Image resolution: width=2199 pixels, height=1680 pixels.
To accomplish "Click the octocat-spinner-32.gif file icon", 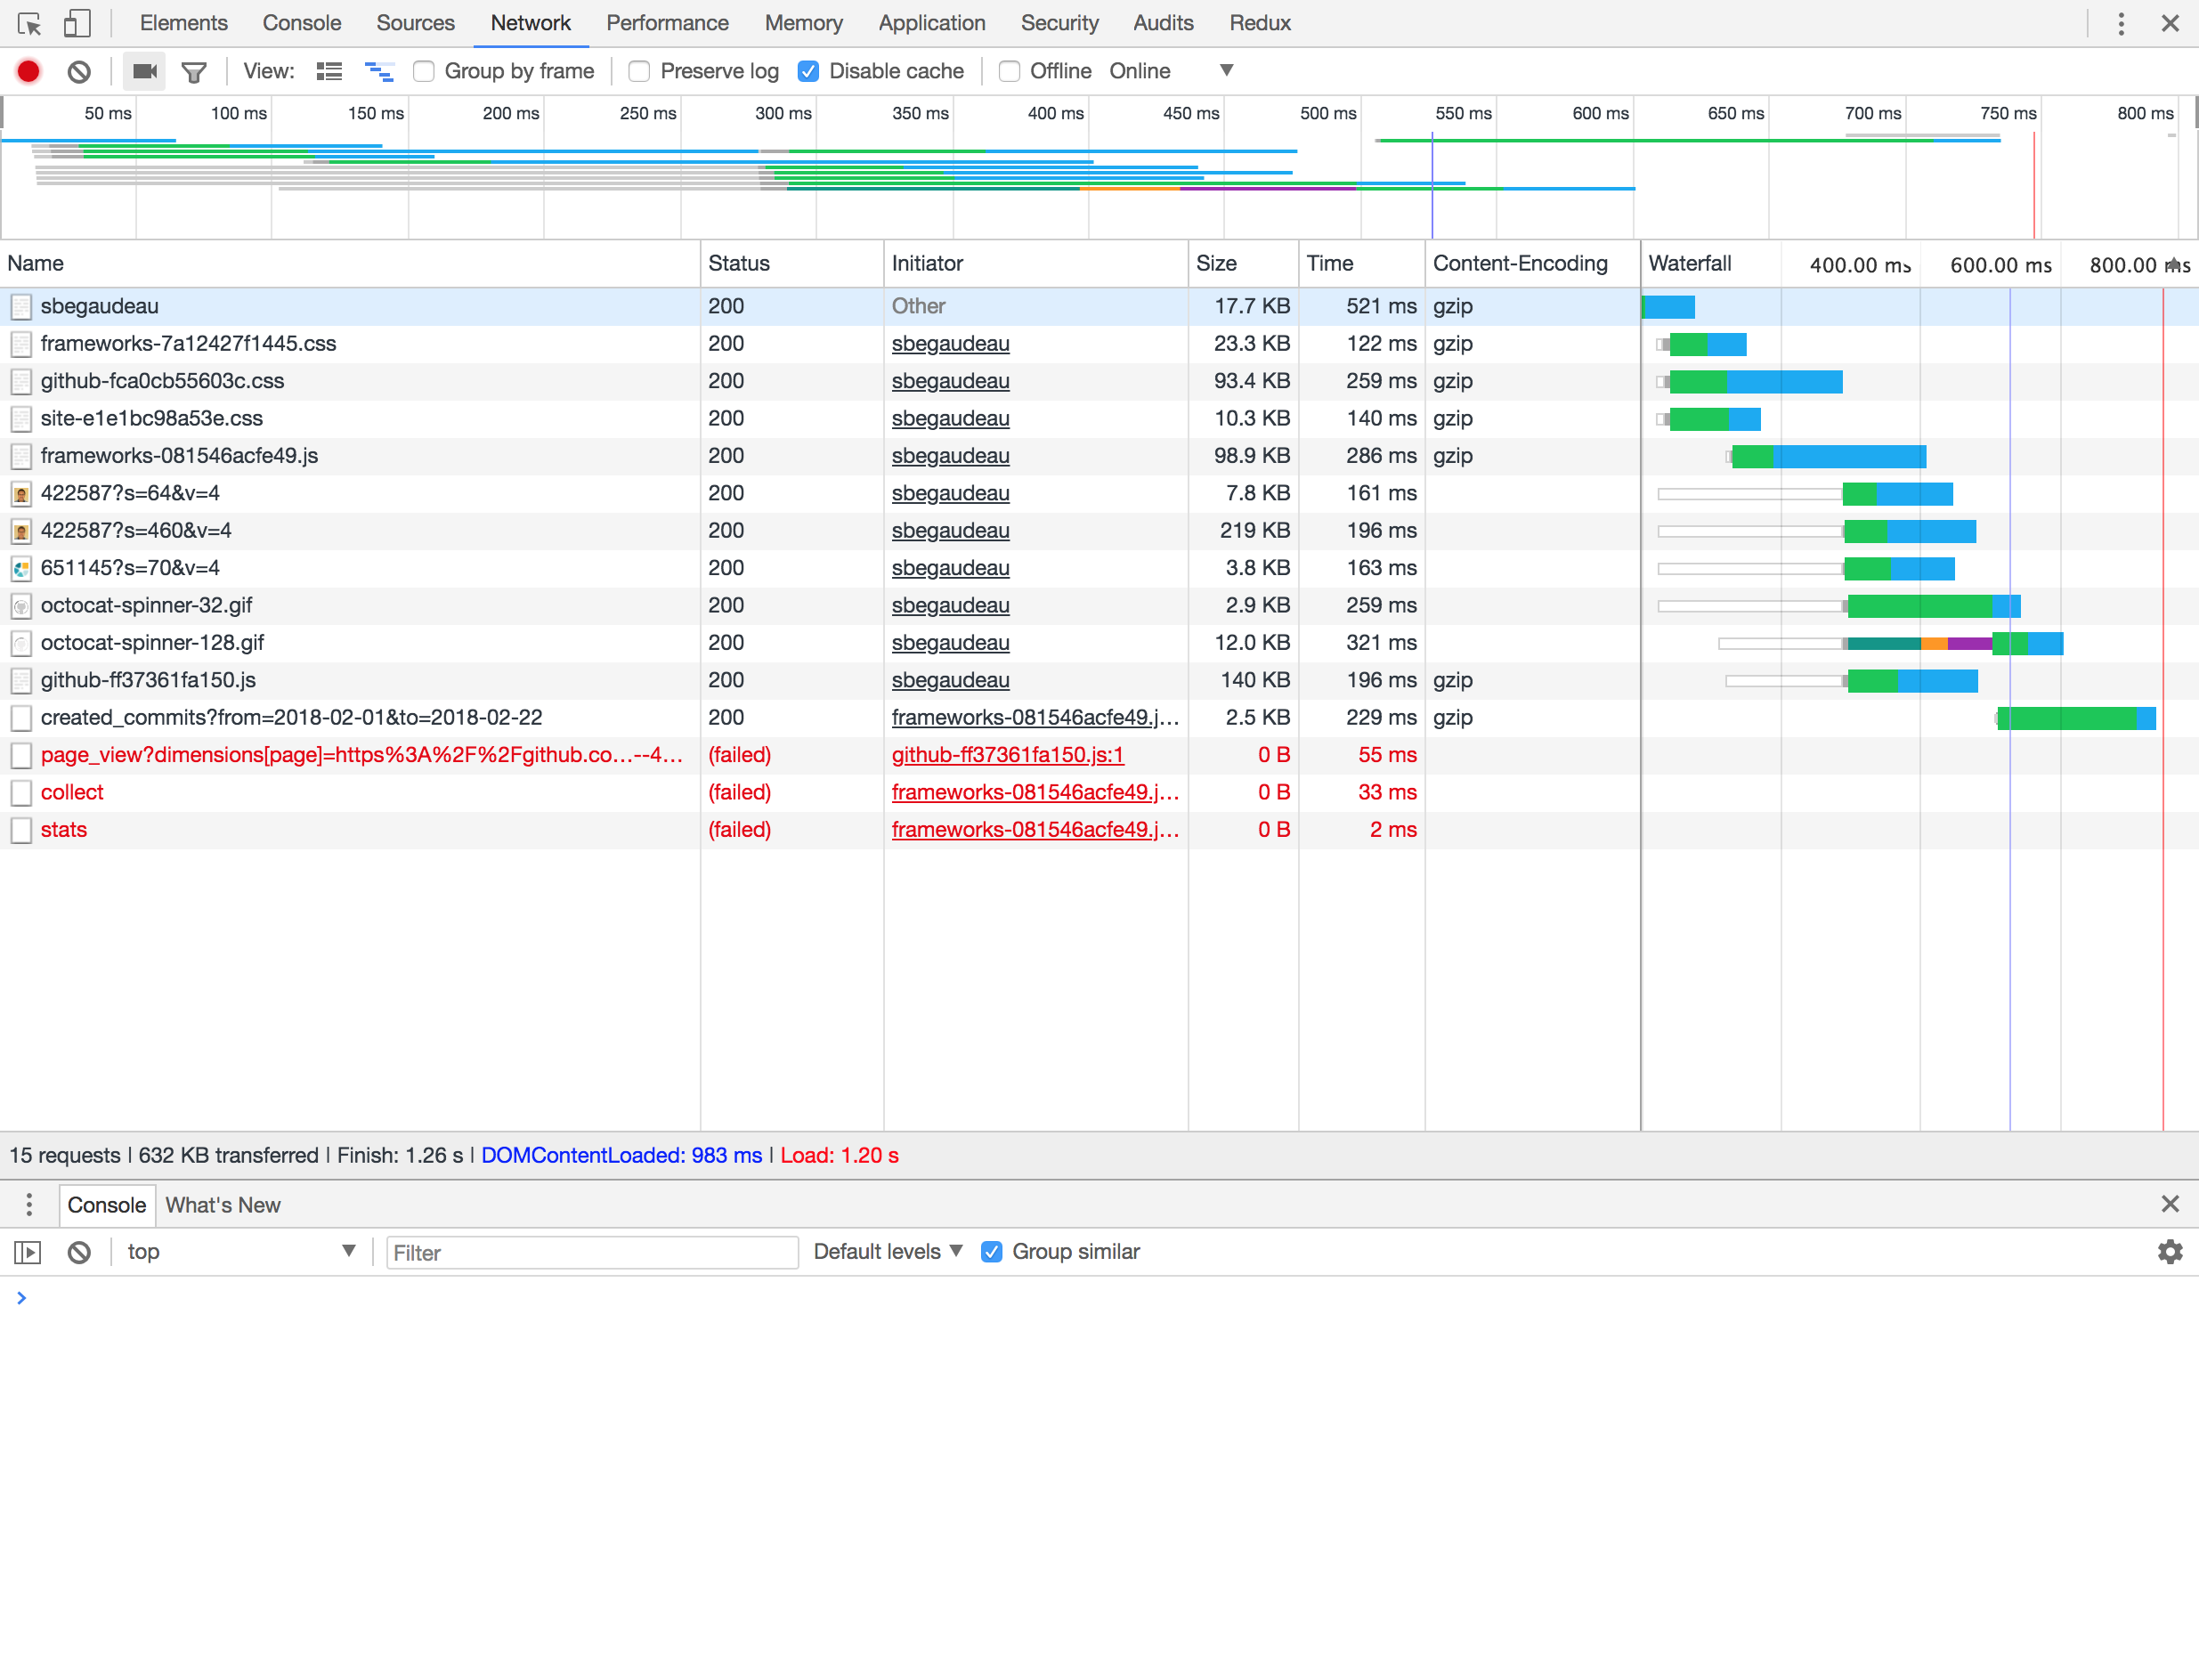I will [x=21, y=606].
